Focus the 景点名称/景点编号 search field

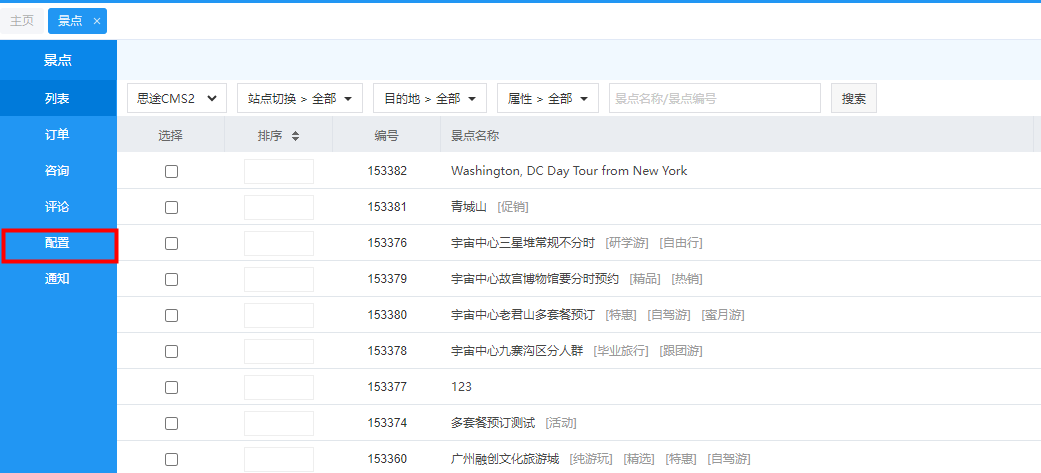pyautogui.click(x=714, y=98)
